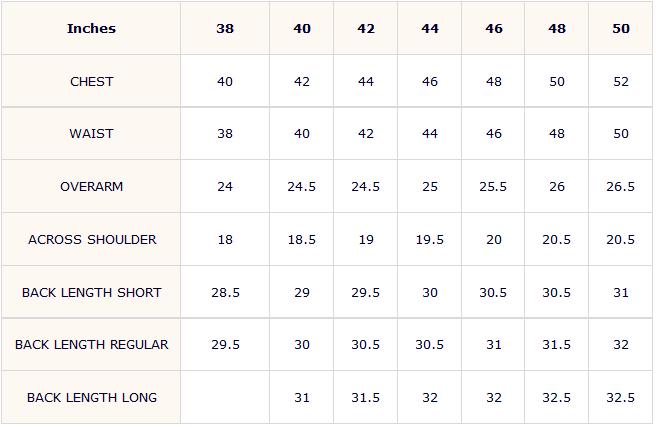This screenshot has width=656, height=427.
Task: Click the BACK LENGTH LONG label
Action: click(92, 397)
